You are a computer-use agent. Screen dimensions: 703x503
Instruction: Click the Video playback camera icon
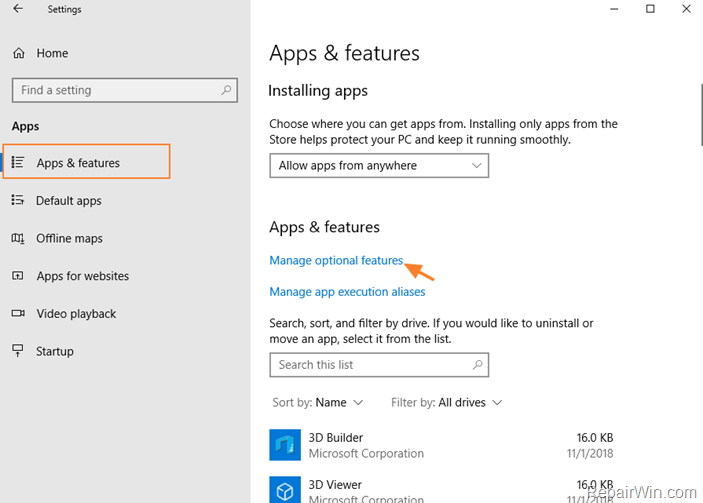tap(18, 313)
